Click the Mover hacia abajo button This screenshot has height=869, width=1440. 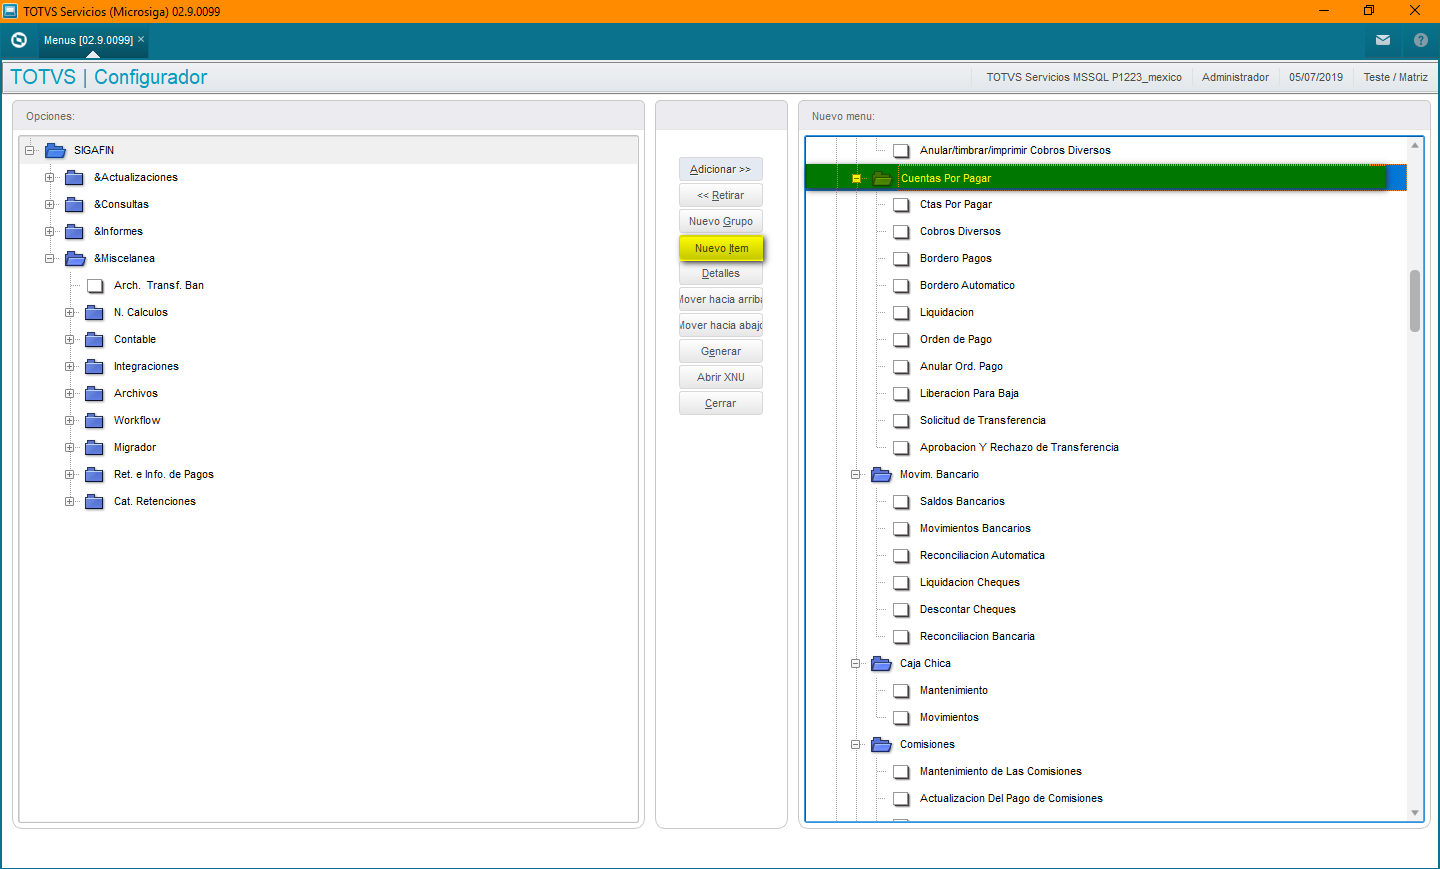(720, 325)
